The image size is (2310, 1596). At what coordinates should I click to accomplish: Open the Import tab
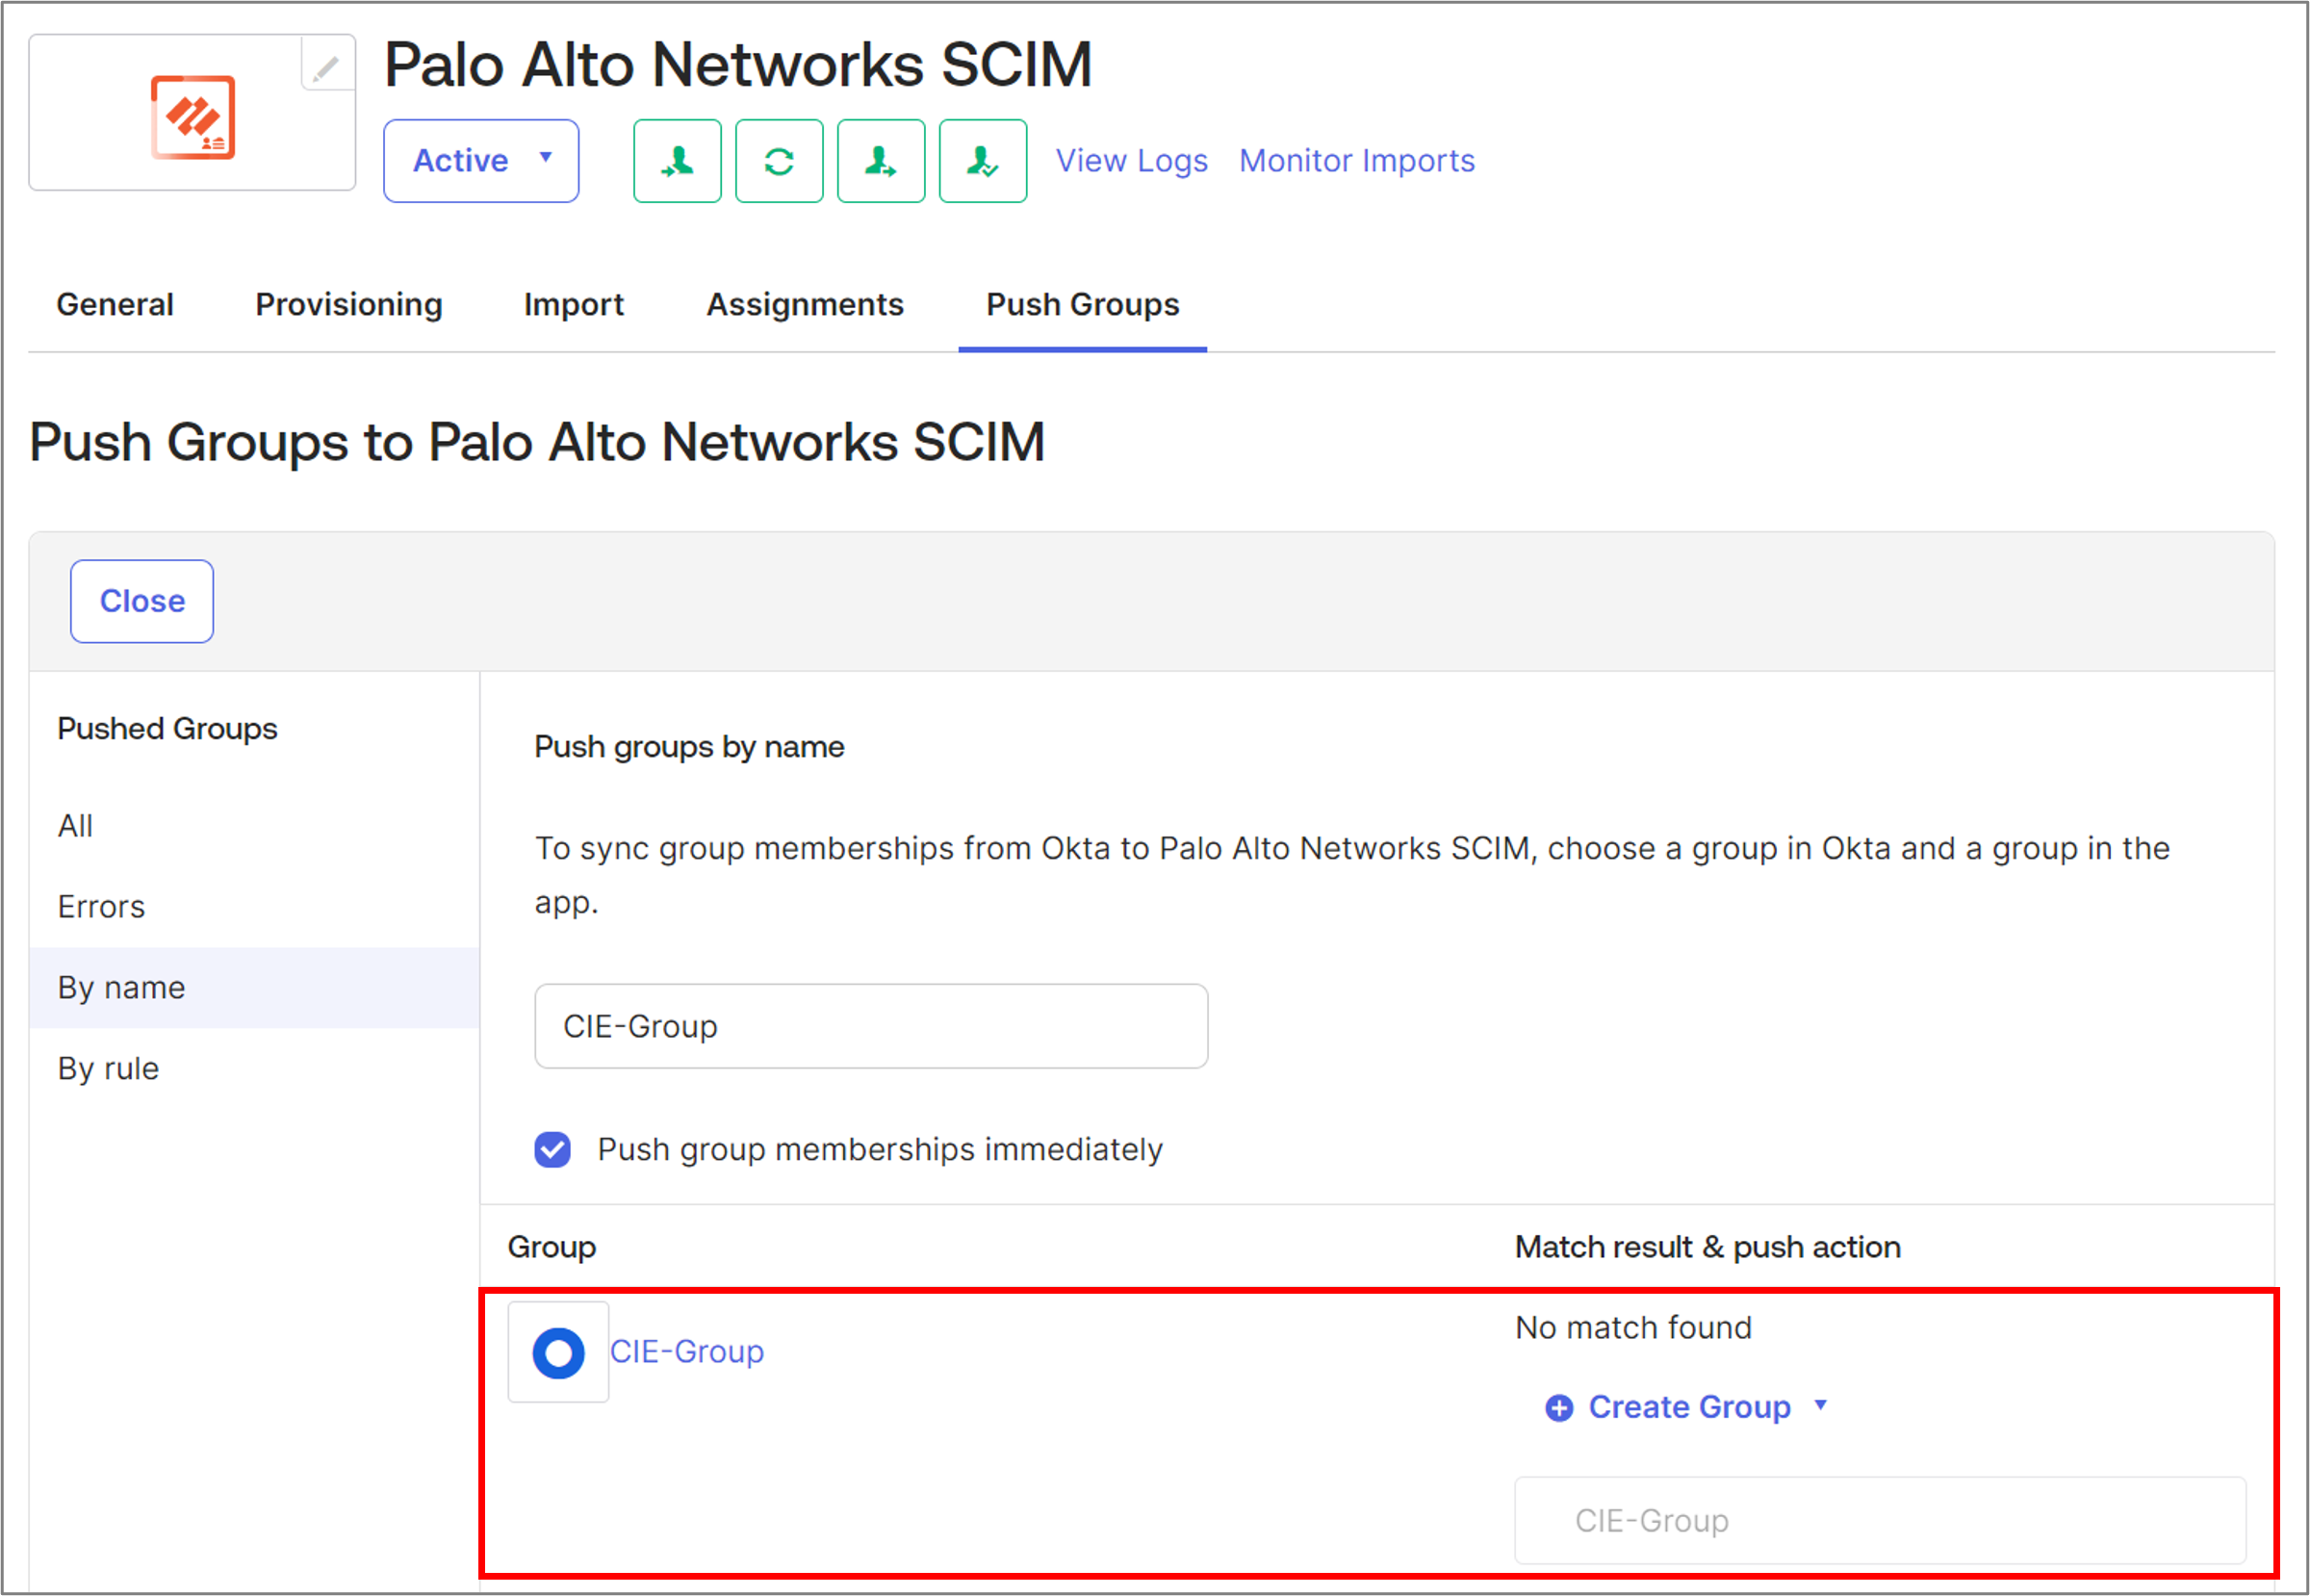pos(574,304)
